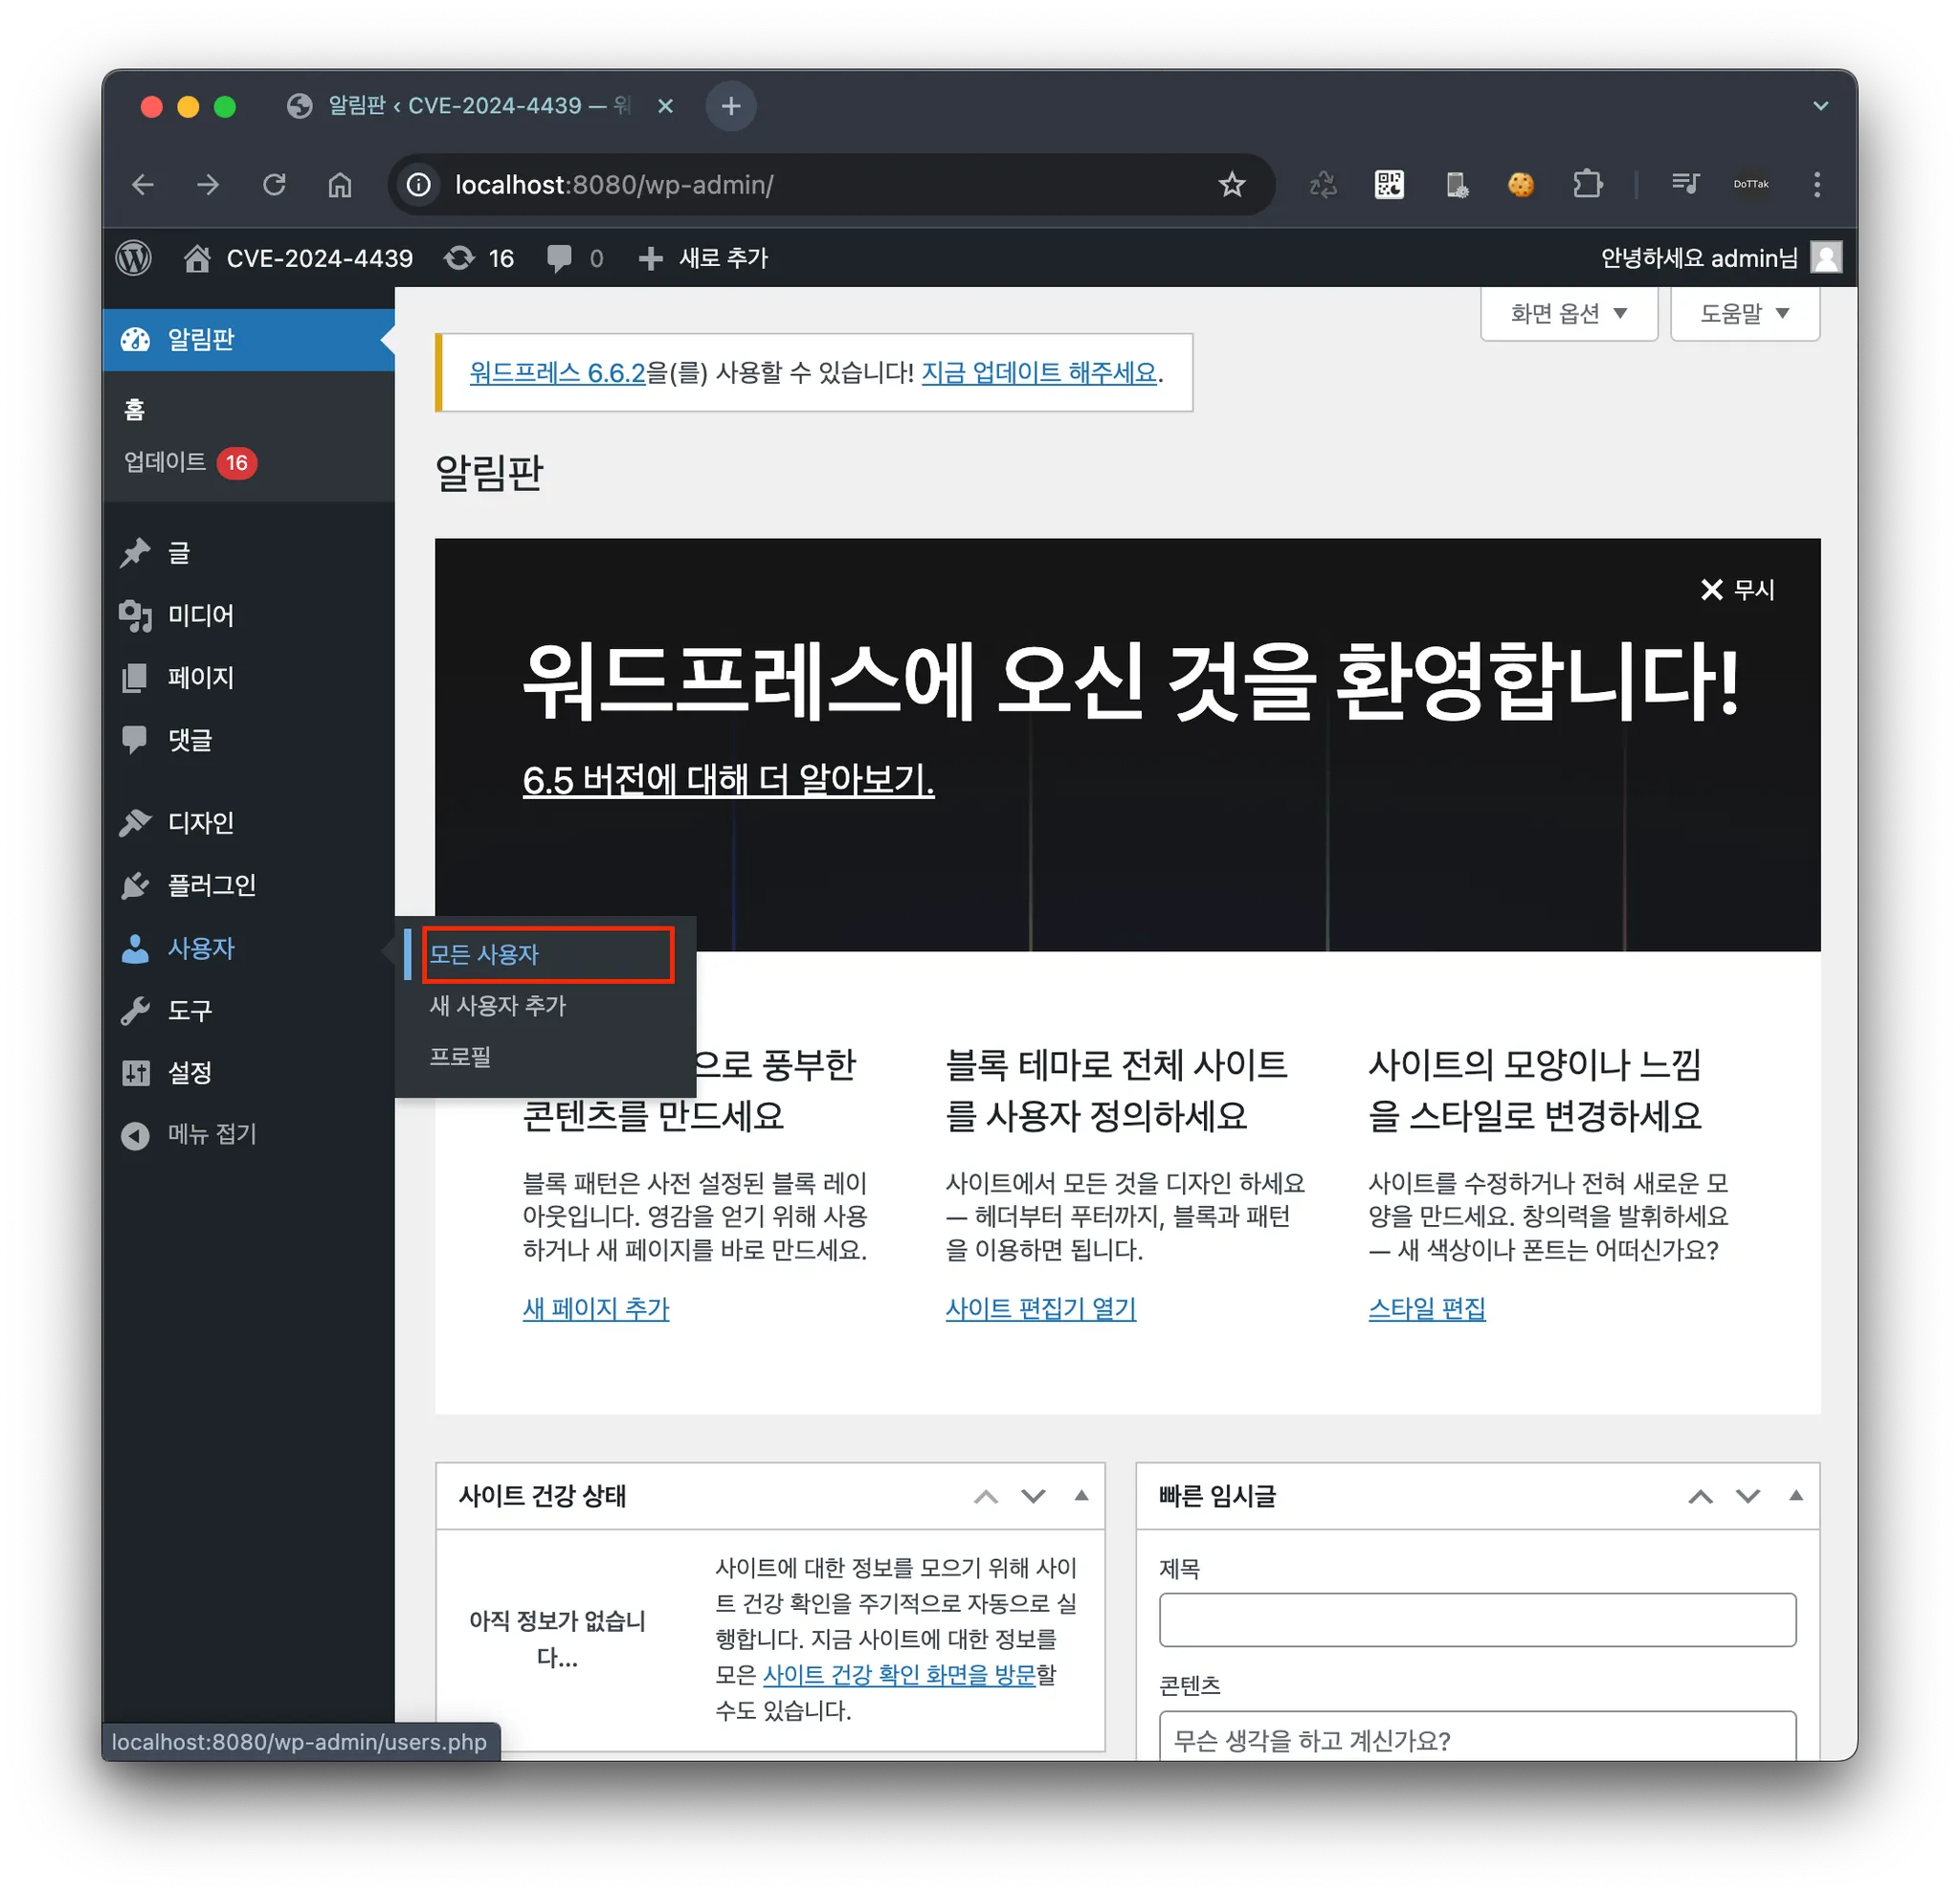Image resolution: width=1960 pixels, height=1896 pixels.
Task: Open the 플러그인 sidebar menu
Action: click(211, 885)
